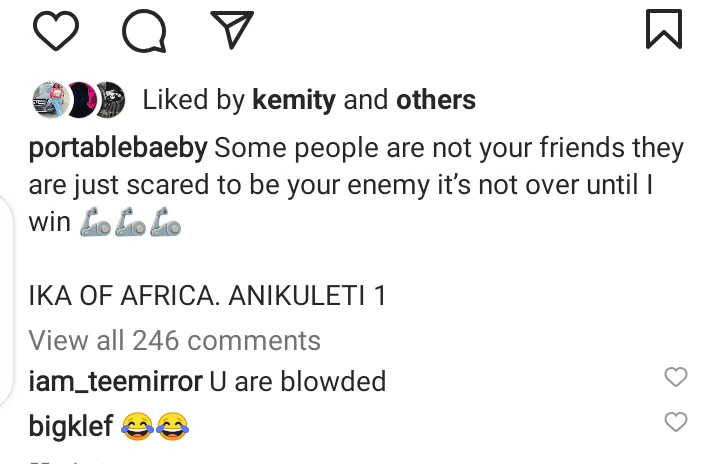View the list of others who liked
Viewport: 720px width, 464px height.
436,100
